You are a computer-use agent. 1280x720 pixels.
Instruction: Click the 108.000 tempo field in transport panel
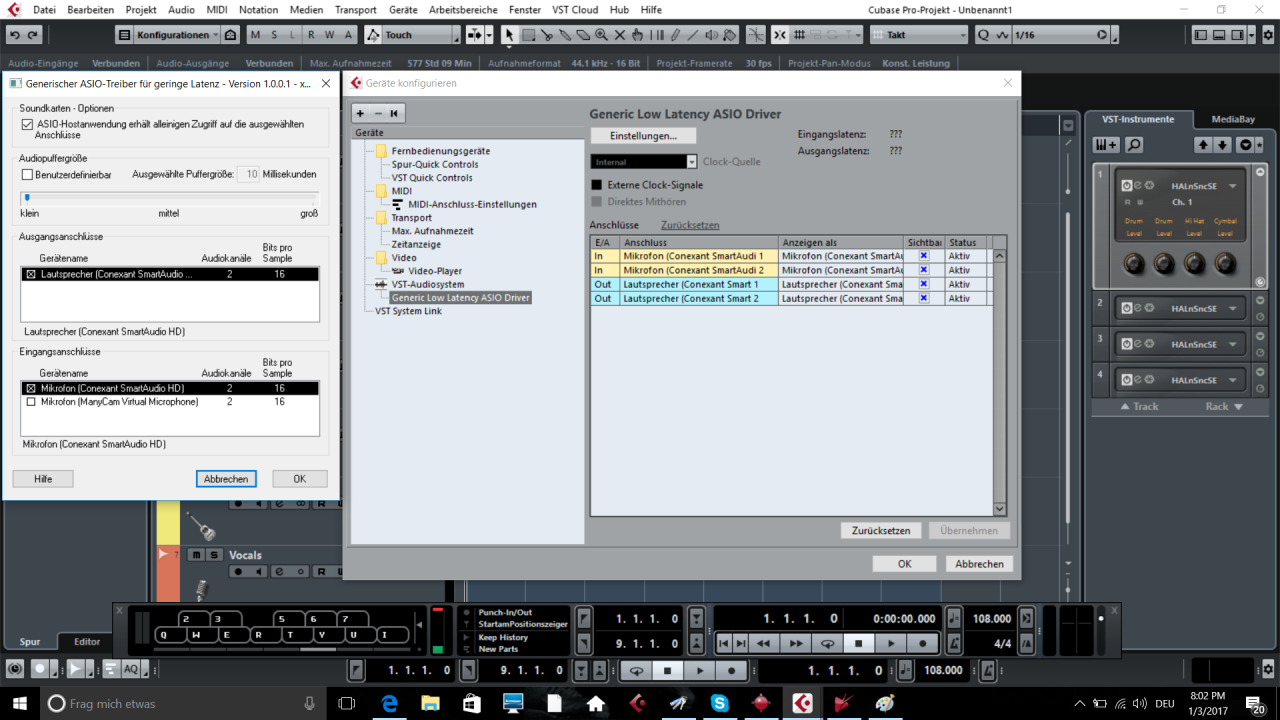(x=992, y=618)
